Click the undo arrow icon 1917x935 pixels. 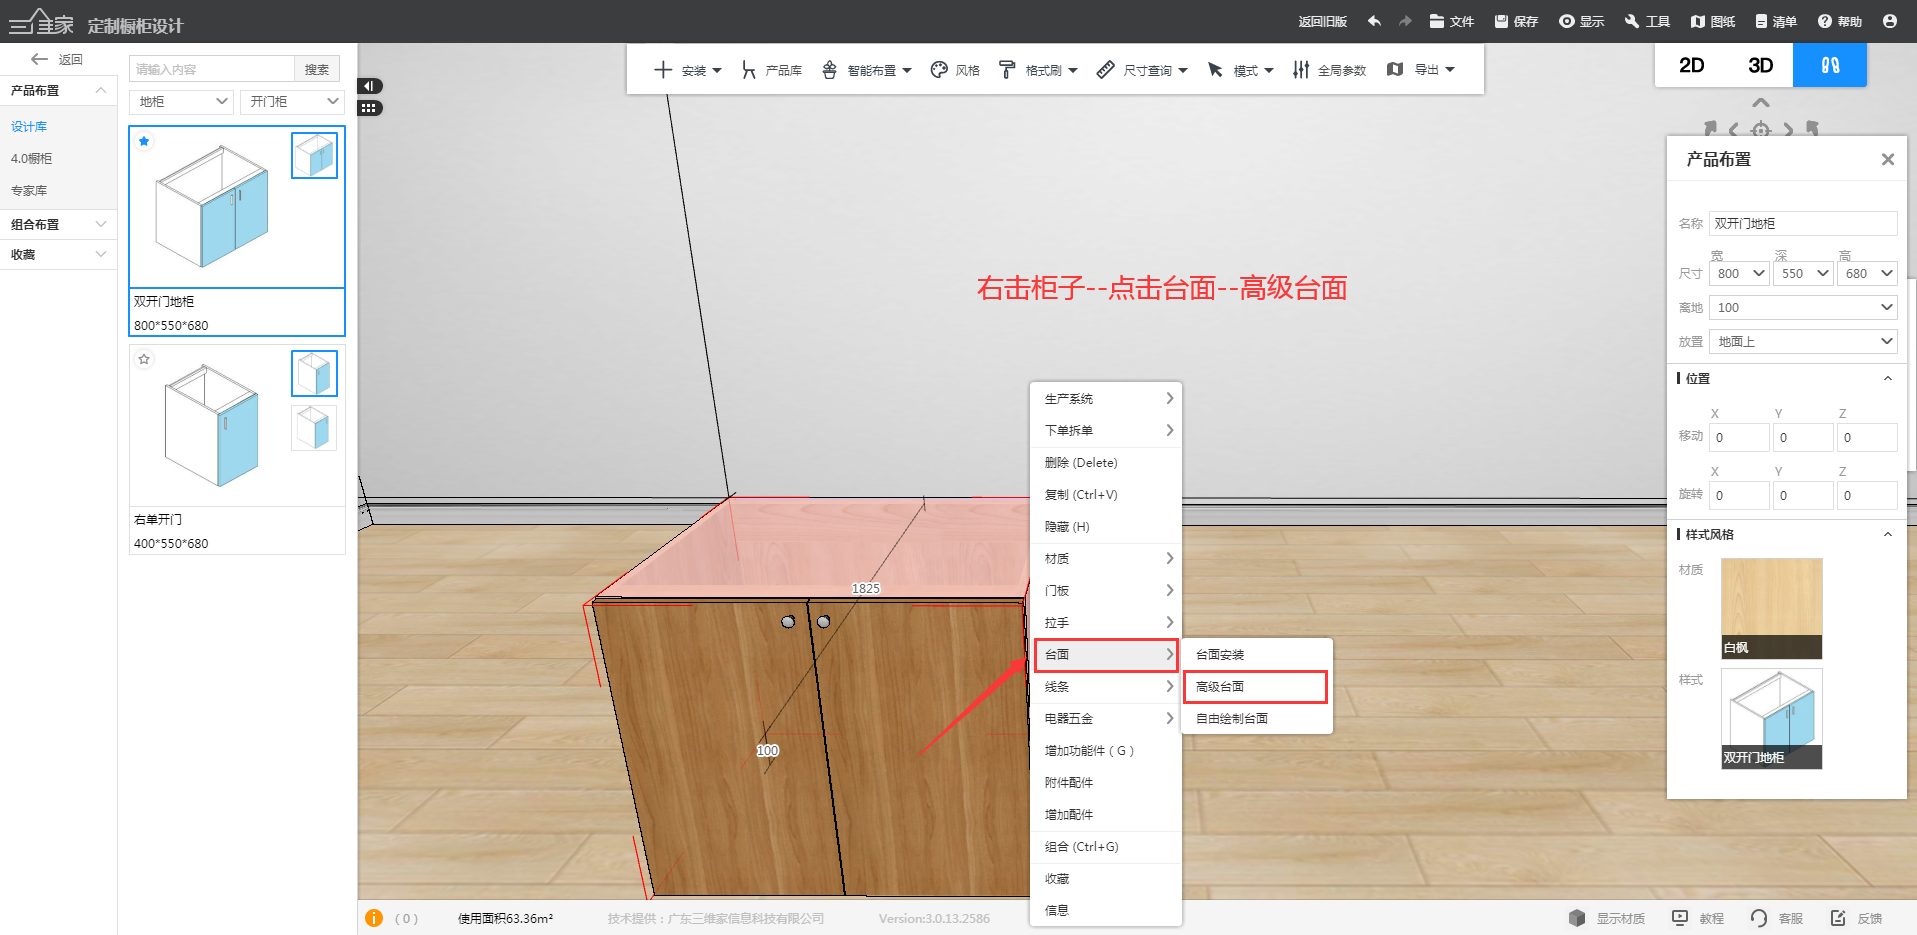[1374, 21]
